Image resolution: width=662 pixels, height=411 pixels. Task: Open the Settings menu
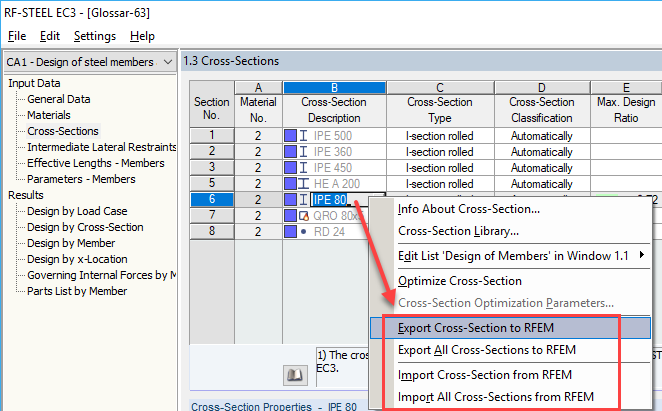point(95,36)
